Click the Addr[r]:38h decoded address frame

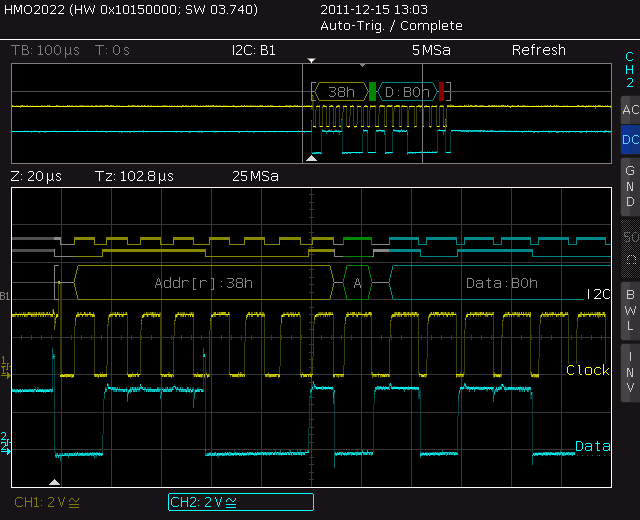(x=204, y=282)
